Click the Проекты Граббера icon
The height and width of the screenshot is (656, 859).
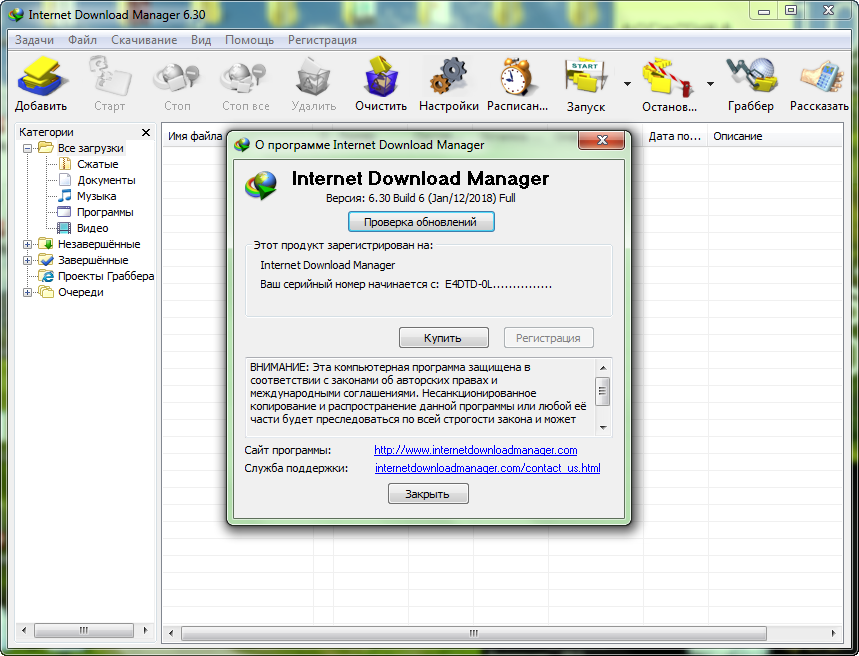46,276
